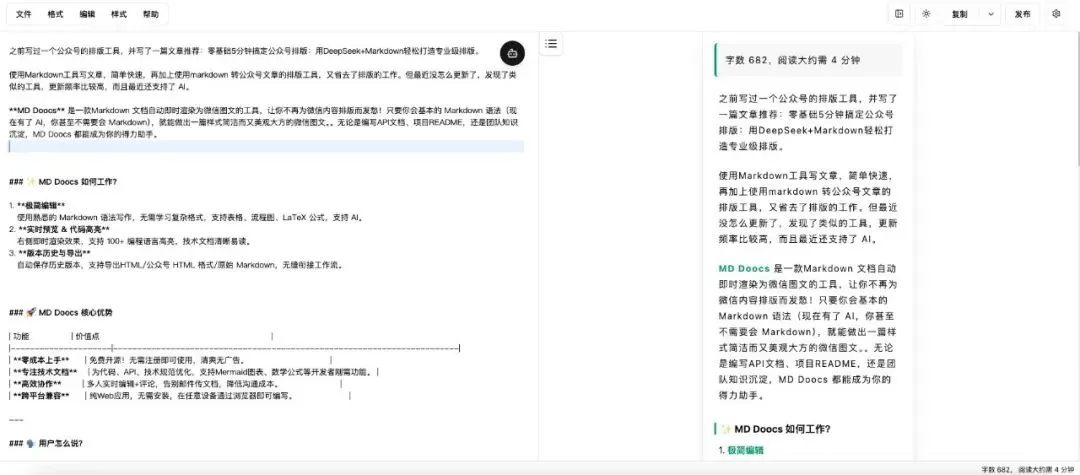Open the 帮助 menu
The width and height of the screenshot is (1080, 475).
(150, 15)
